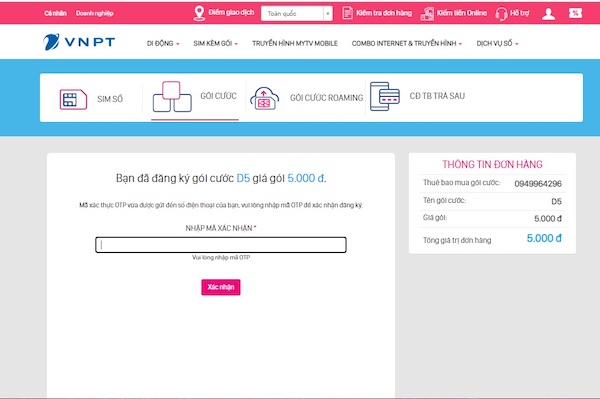Viewport: 600px width, 399px height.
Task: Click the THÔNG TIN ĐƠN HÀNG heading
Action: click(x=492, y=164)
